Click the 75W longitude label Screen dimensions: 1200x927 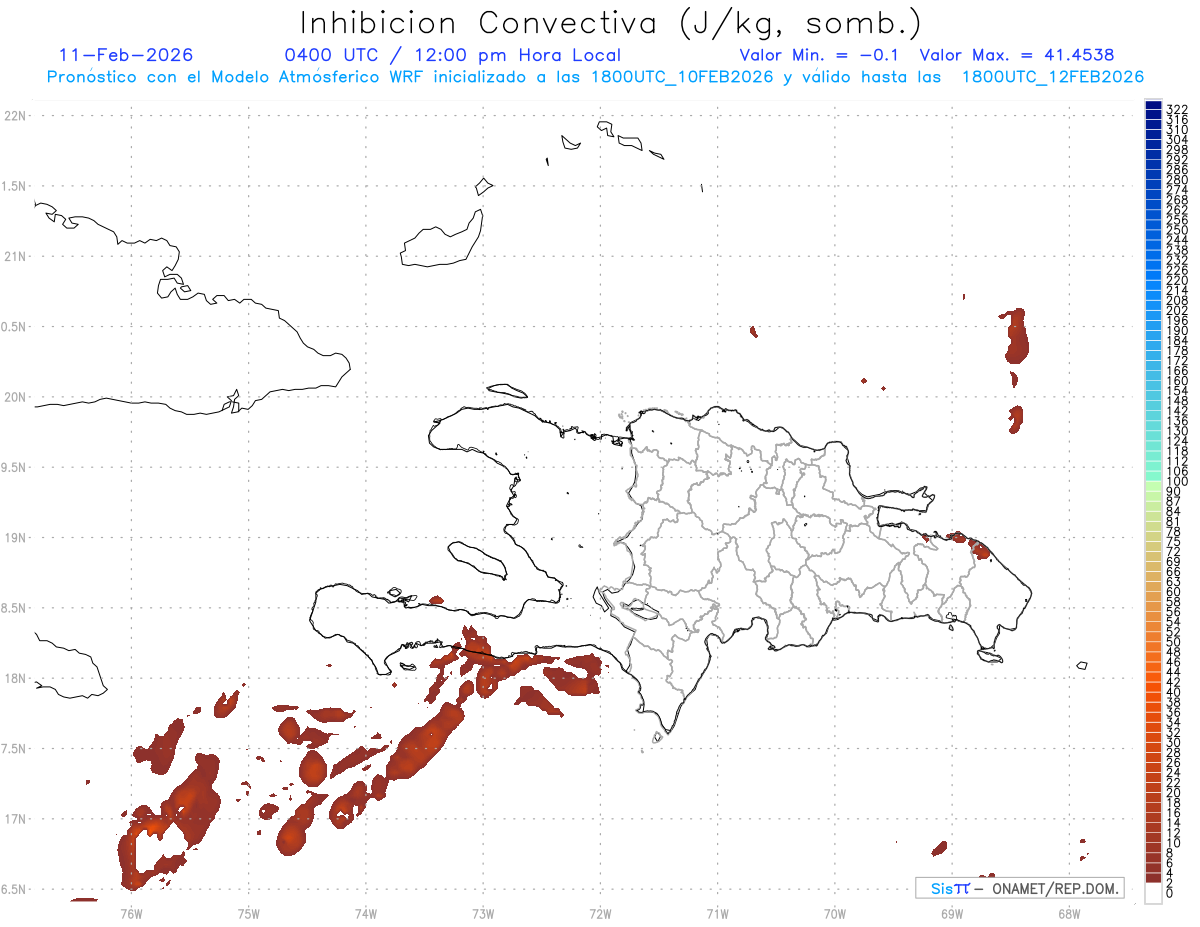248,913
